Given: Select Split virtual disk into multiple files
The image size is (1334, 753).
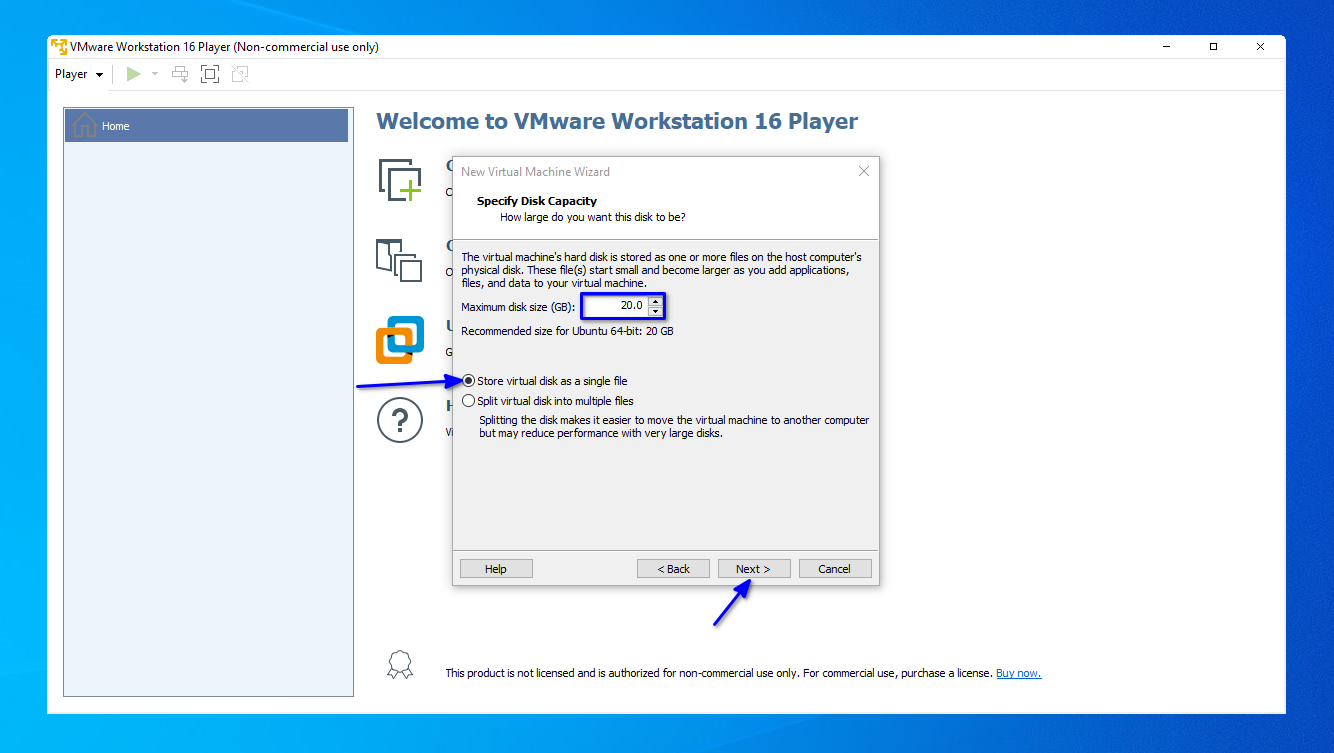Looking at the screenshot, I should (548, 401).
